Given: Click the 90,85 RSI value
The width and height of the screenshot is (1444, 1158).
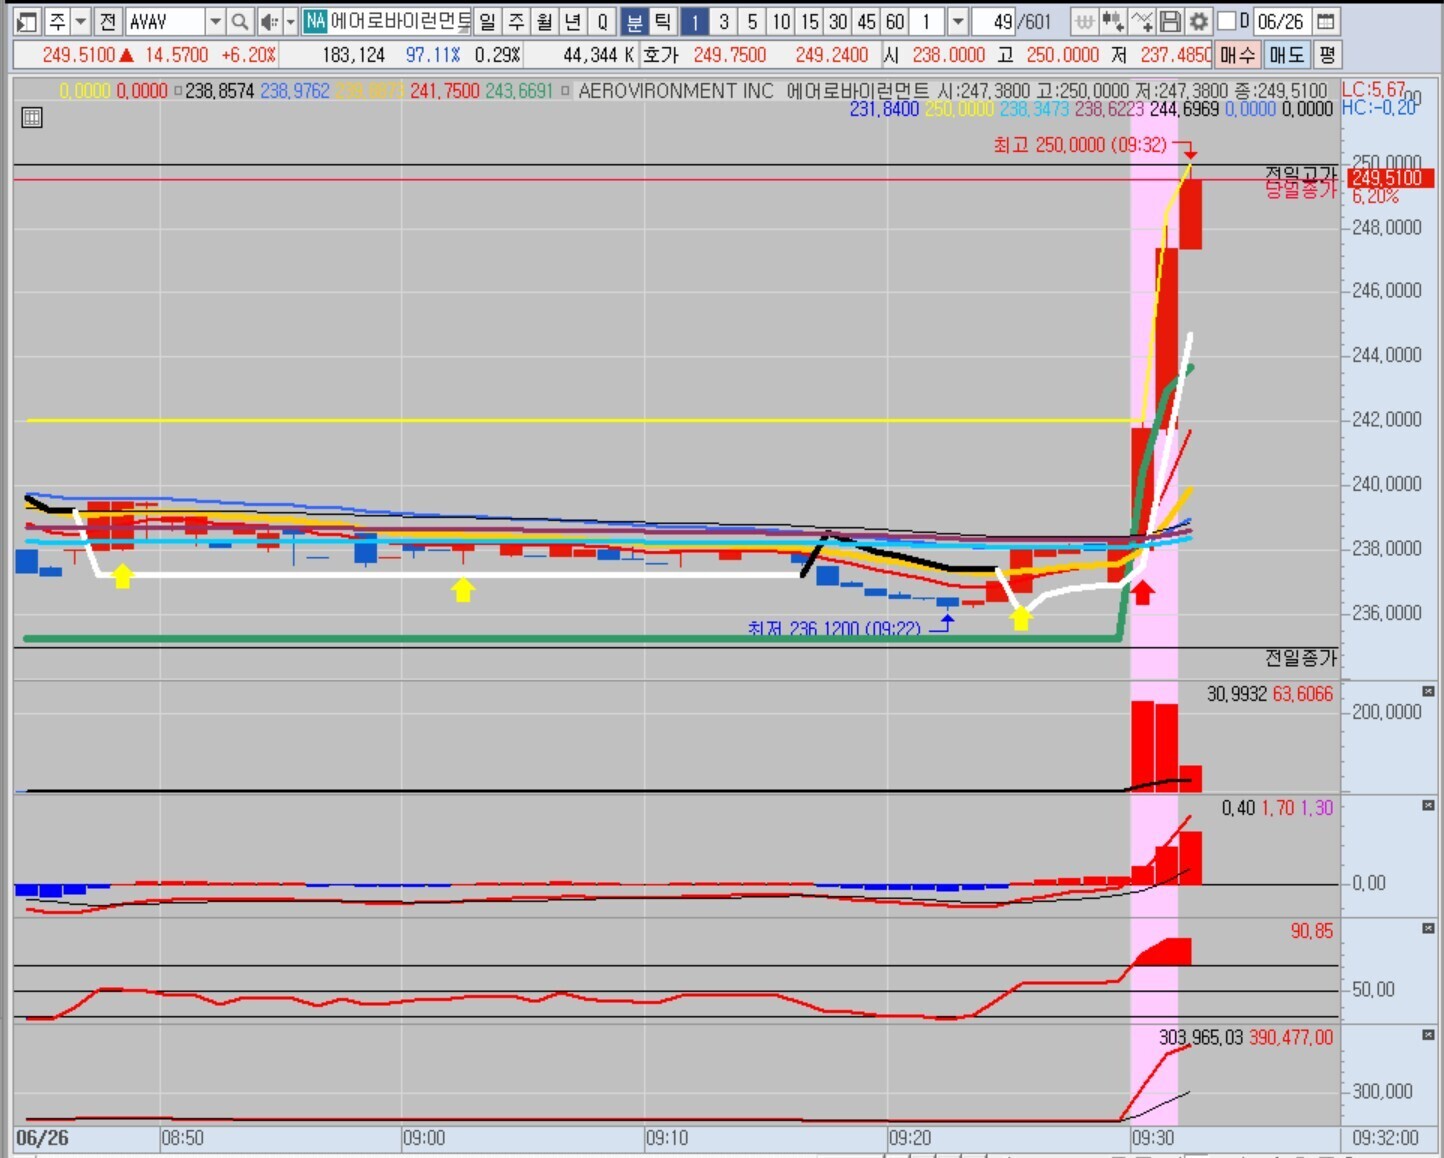Looking at the screenshot, I should (x=1311, y=931).
